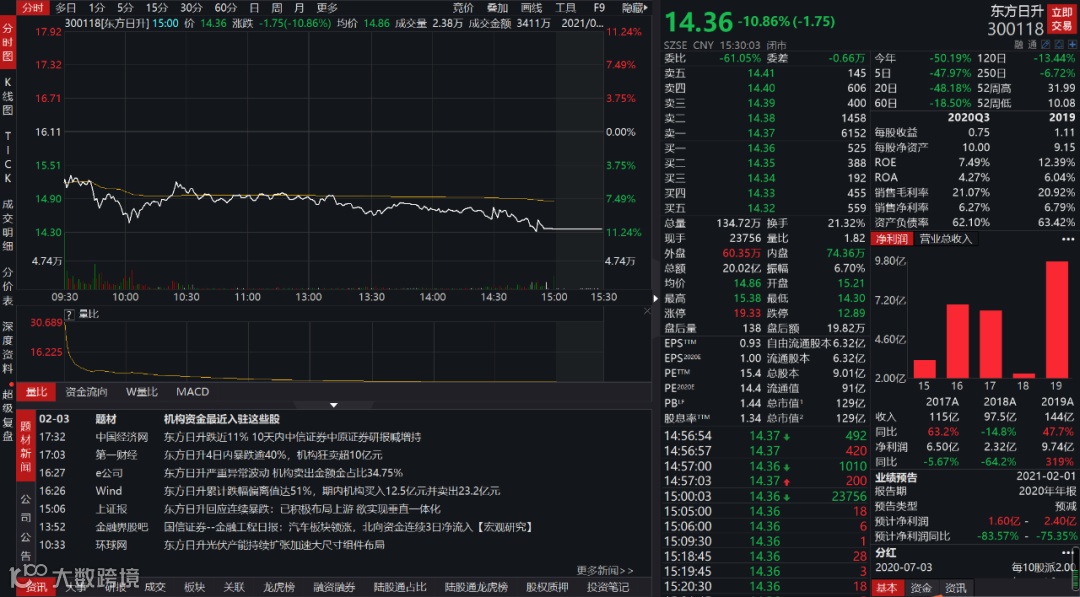This screenshot has height=597, width=1080.
Task: Switch to the monthly 月 chart
Action: 299,8
